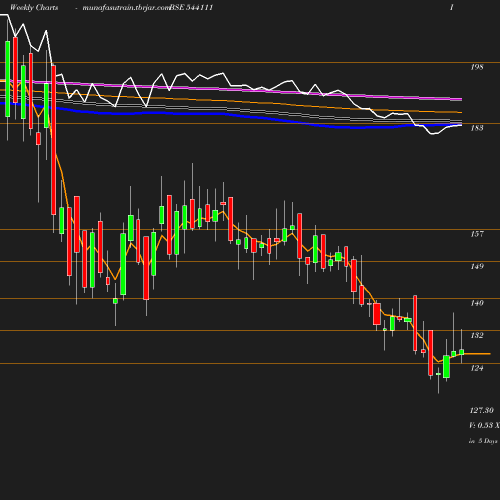Select the 132 price axis label

477,335
